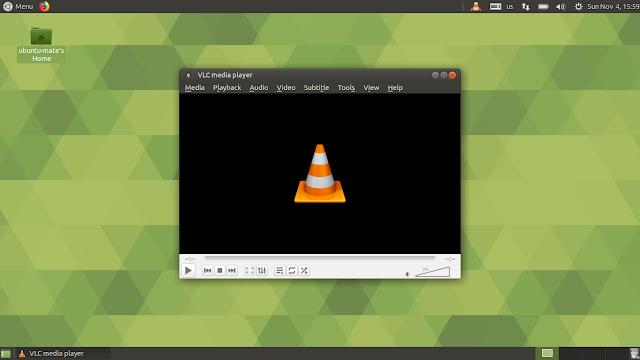Open the Subtitle menu
The width and height of the screenshot is (640, 360).
(316, 88)
